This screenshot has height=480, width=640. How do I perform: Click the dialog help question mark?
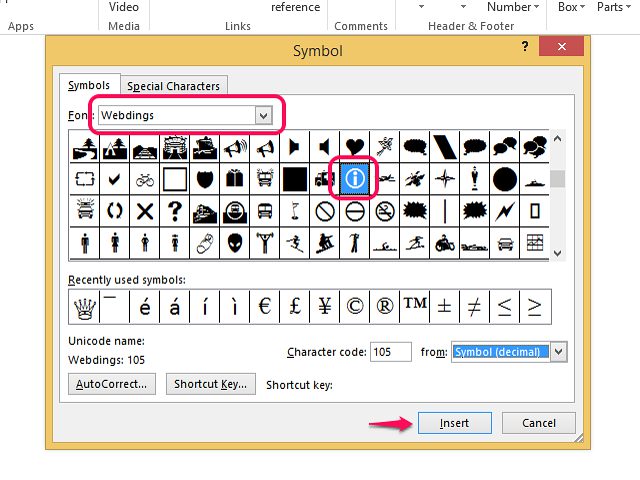(525, 46)
